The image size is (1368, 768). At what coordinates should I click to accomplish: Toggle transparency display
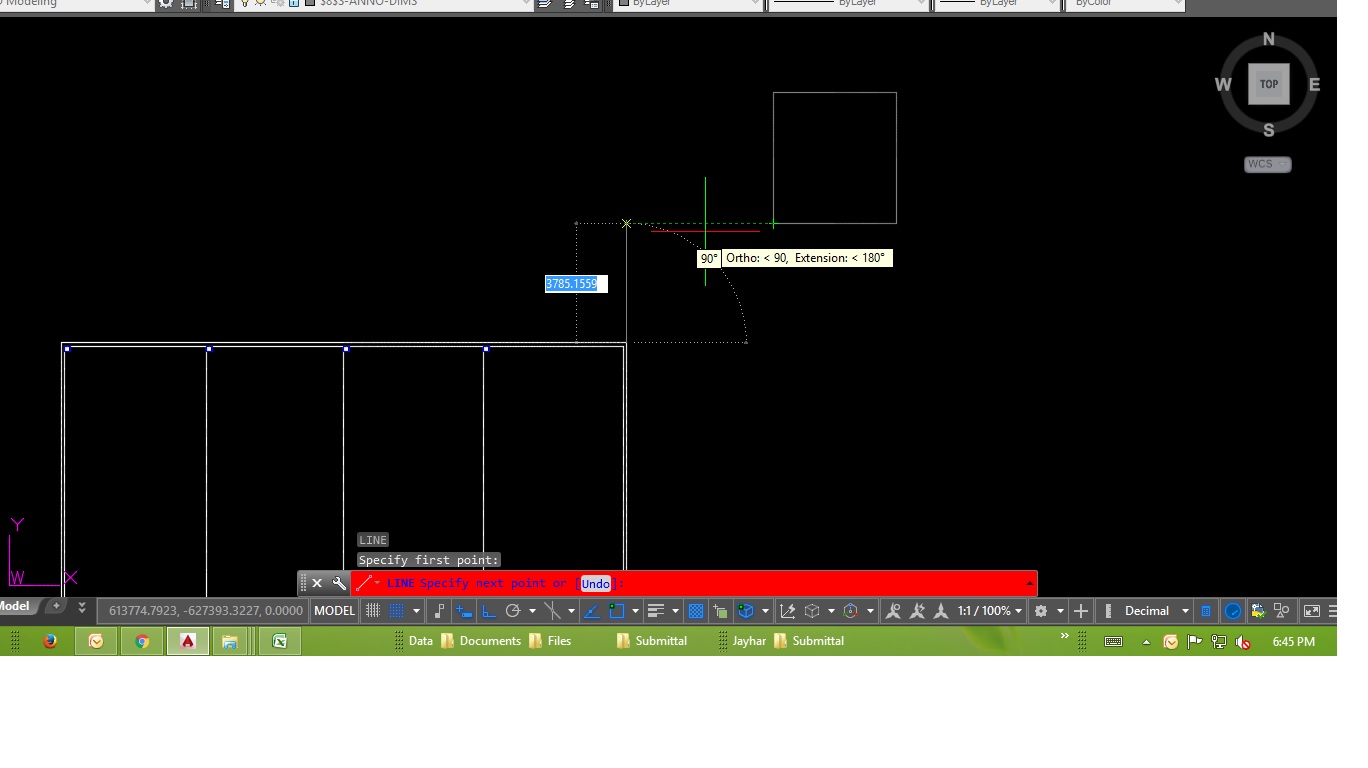pos(696,611)
